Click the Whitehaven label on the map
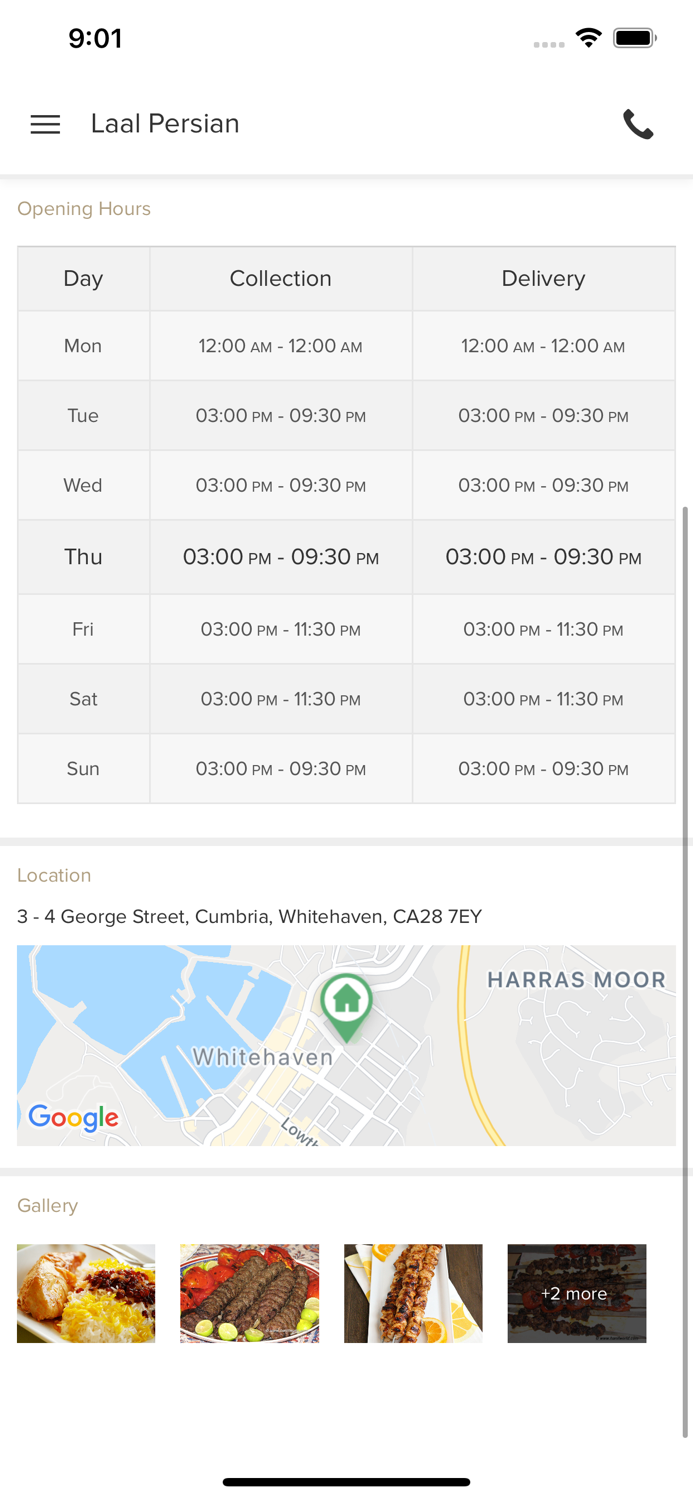This screenshot has height=1500, width=693. pos(262,1057)
